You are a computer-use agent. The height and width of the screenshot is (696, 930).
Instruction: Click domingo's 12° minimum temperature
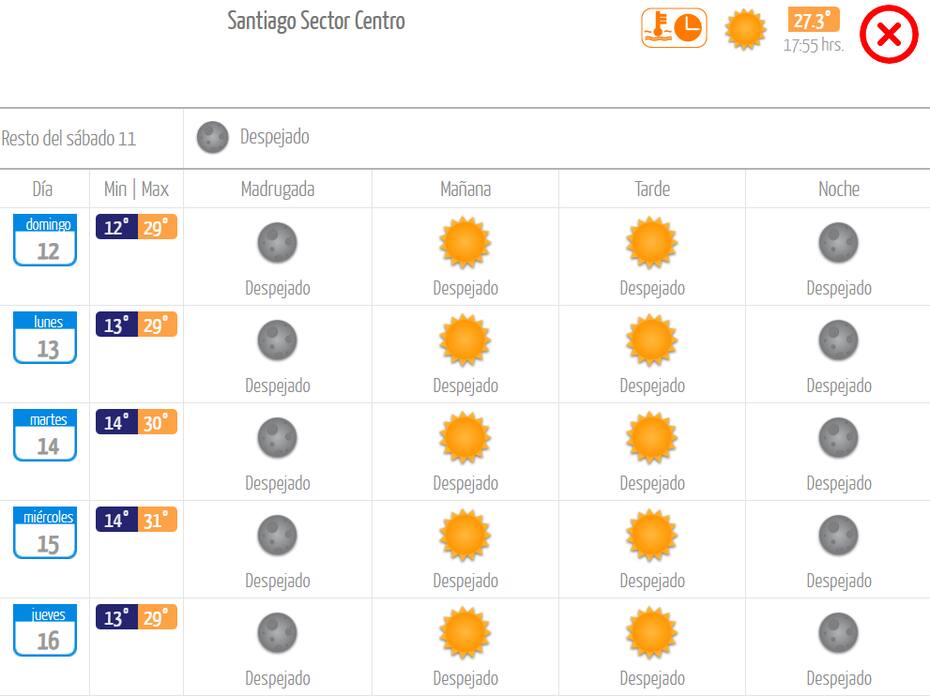[116, 227]
